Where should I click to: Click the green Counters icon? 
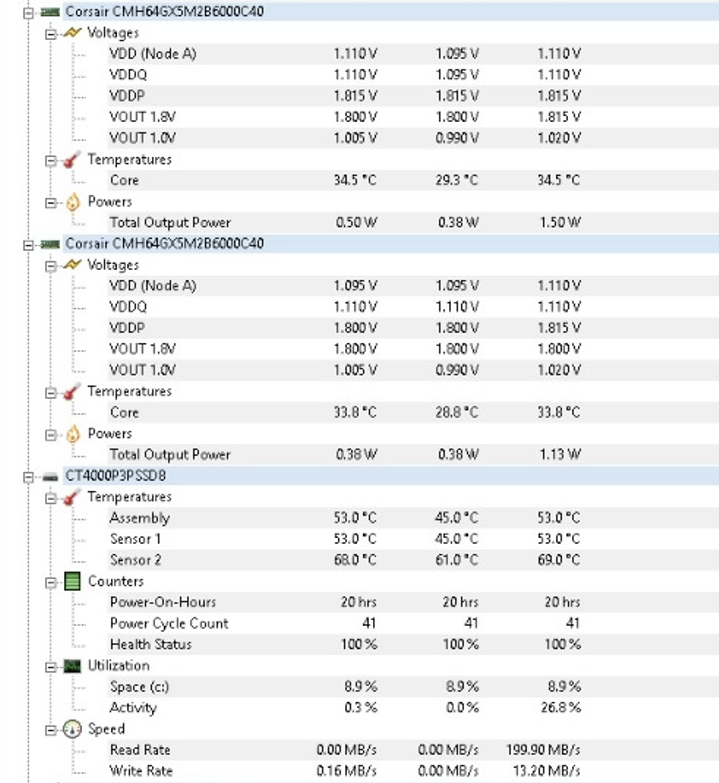pyautogui.click(x=72, y=581)
